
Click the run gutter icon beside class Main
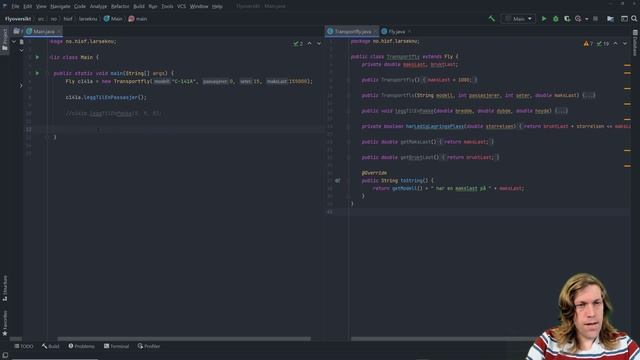tap(37, 57)
